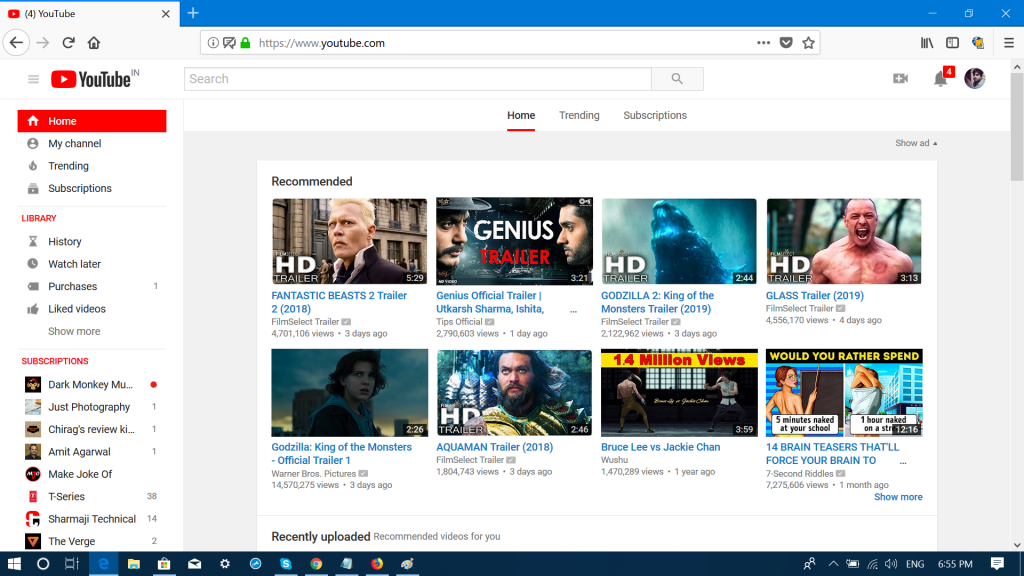Open File Explorer from the taskbar
Viewport: 1024px width, 576px height.
pyautogui.click(x=134, y=564)
